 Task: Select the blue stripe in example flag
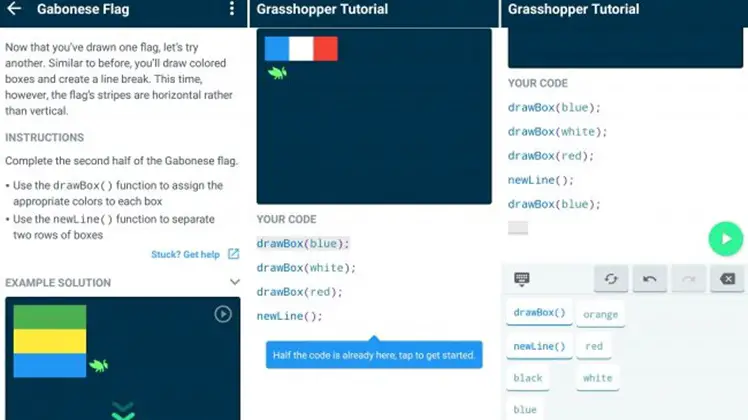pos(50,366)
